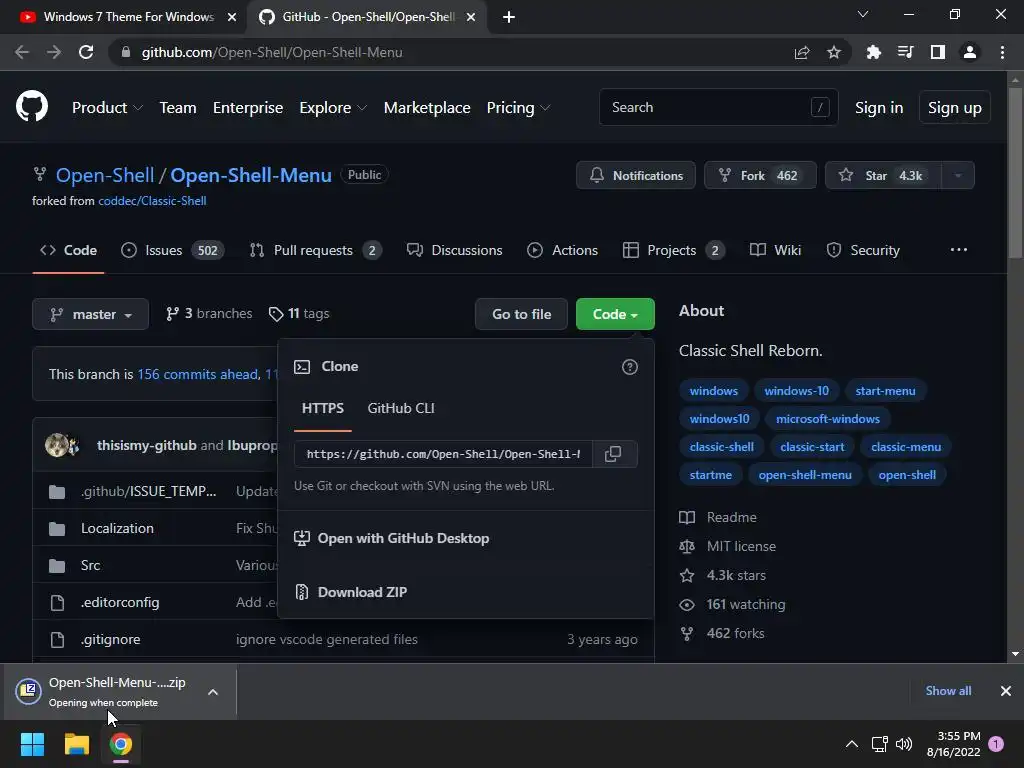This screenshot has height=768, width=1024.
Task: Reload the page with the refresh icon
Action: (x=86, y=52)
